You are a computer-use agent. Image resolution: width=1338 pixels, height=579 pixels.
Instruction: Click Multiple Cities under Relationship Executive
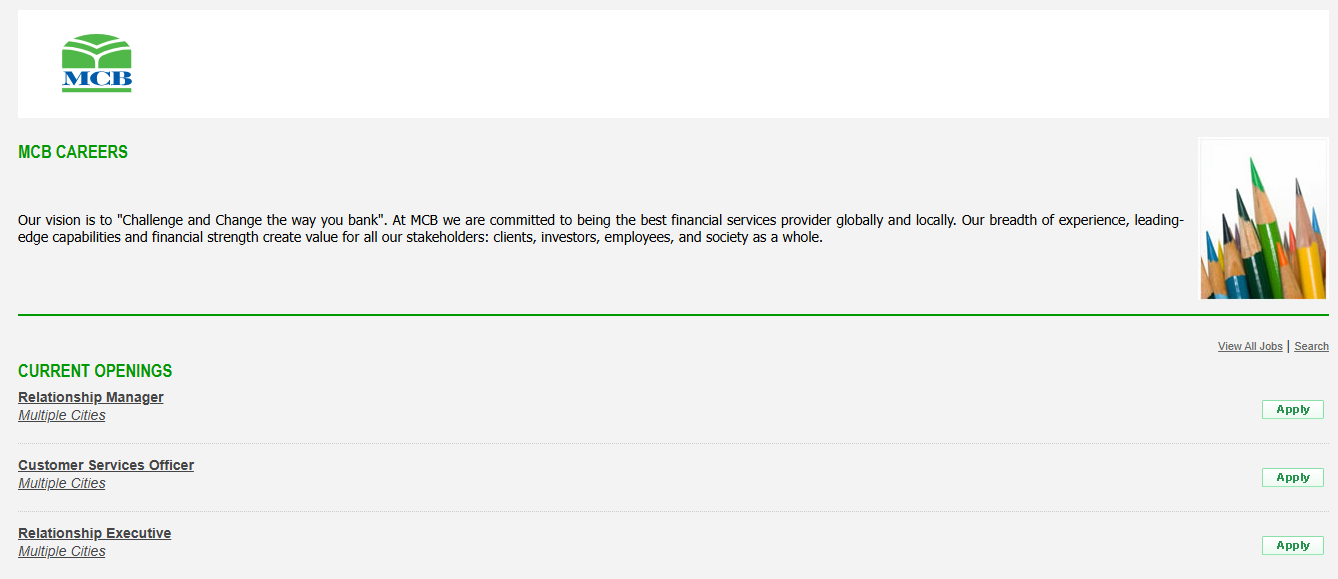62,551
